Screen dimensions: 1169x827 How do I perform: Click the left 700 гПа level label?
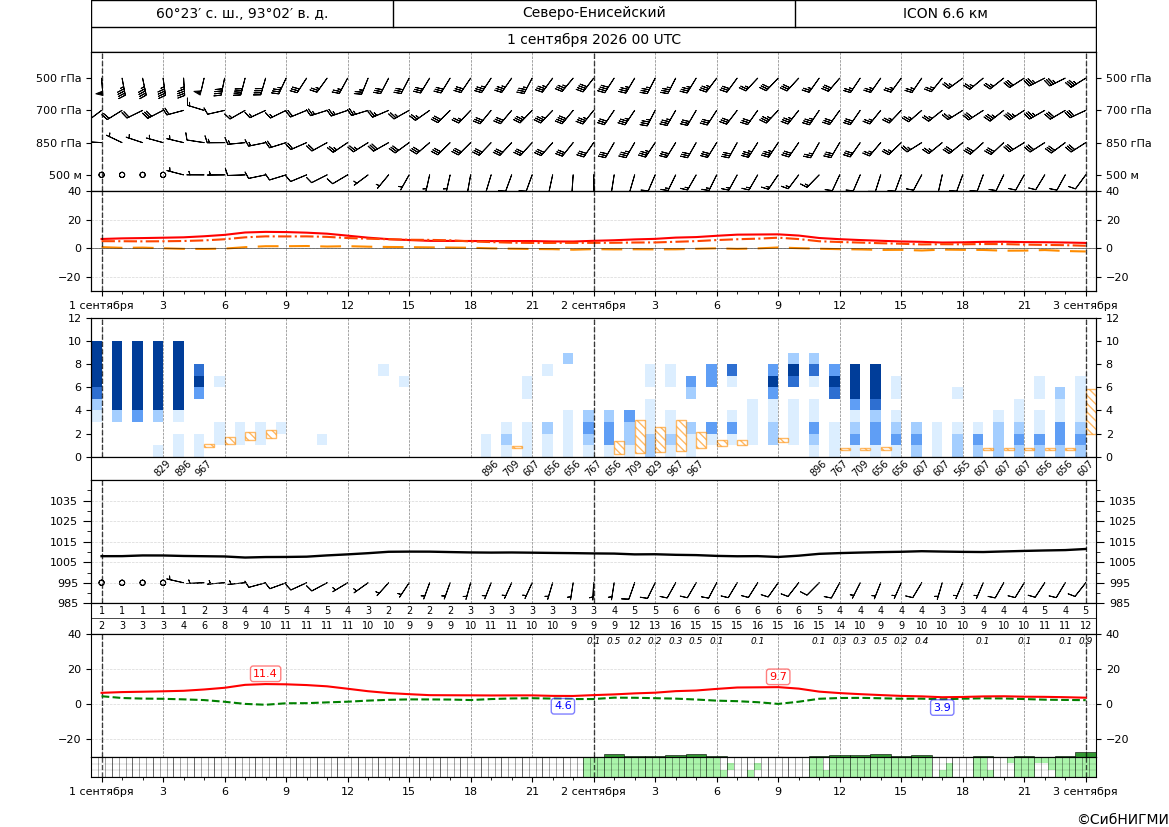point(58,110)
